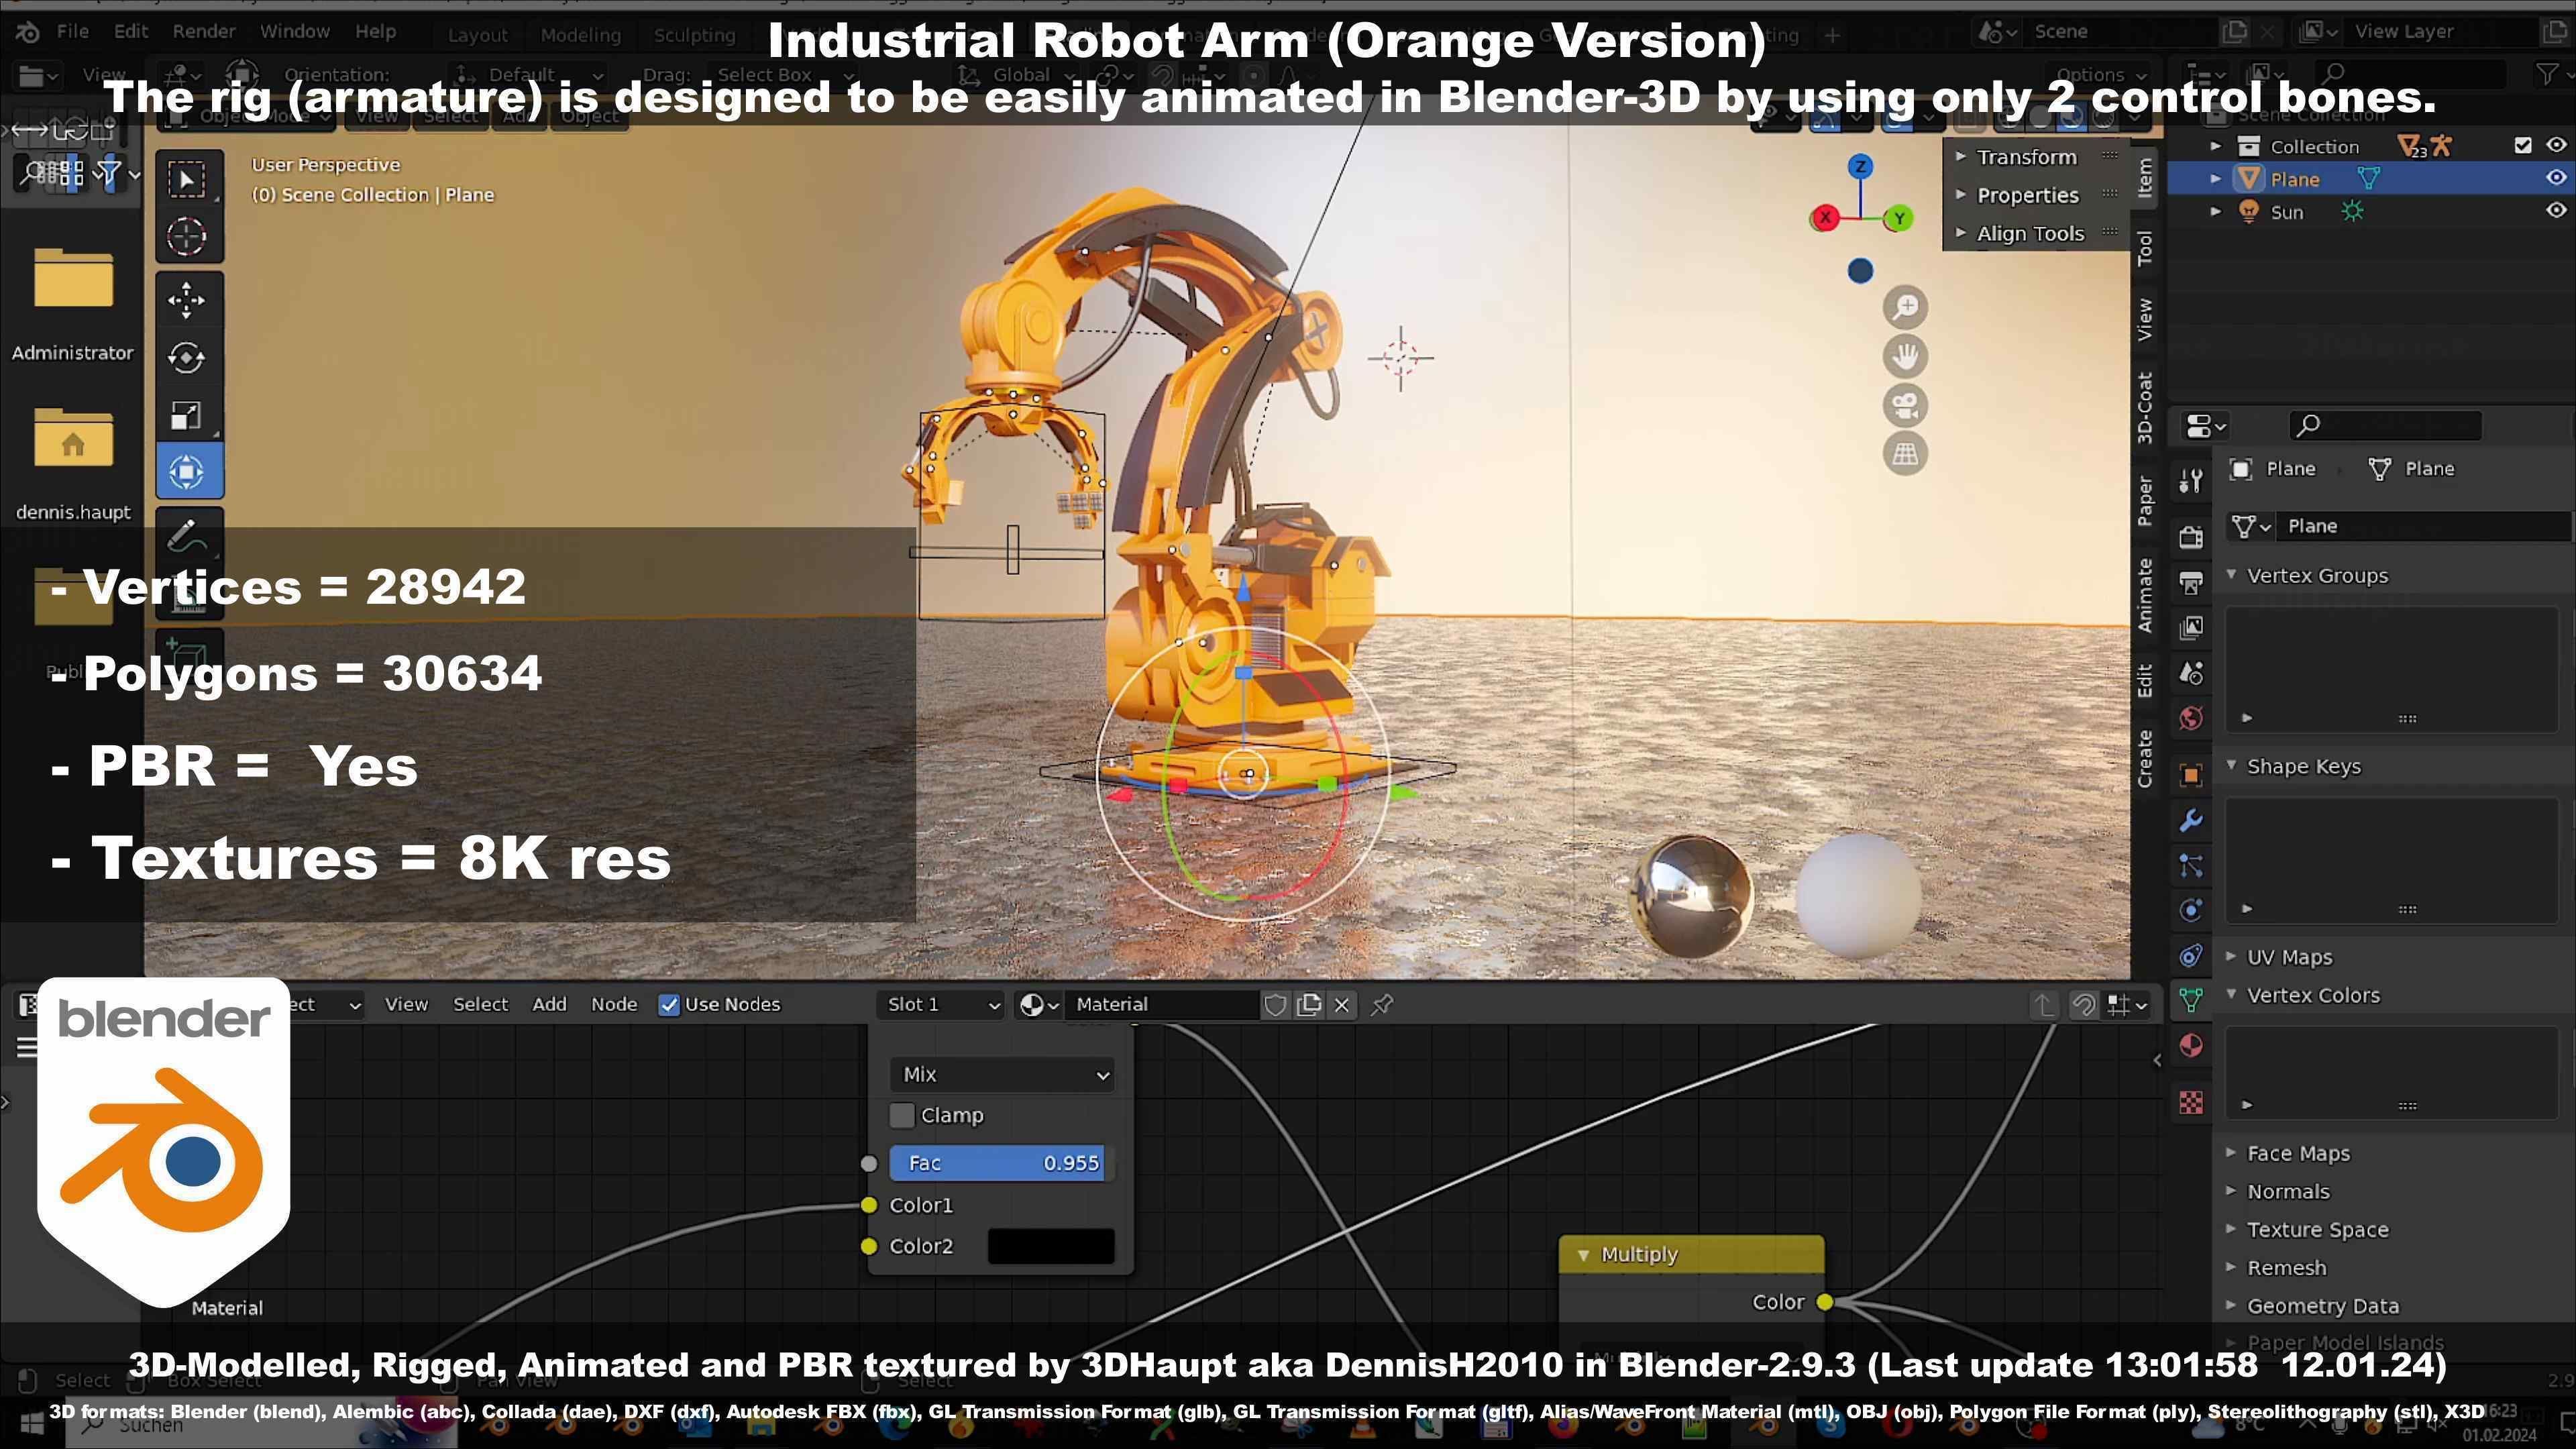Open Material properties tab
This screenshot has width=2576, height=1449.
[2191, 1046]
